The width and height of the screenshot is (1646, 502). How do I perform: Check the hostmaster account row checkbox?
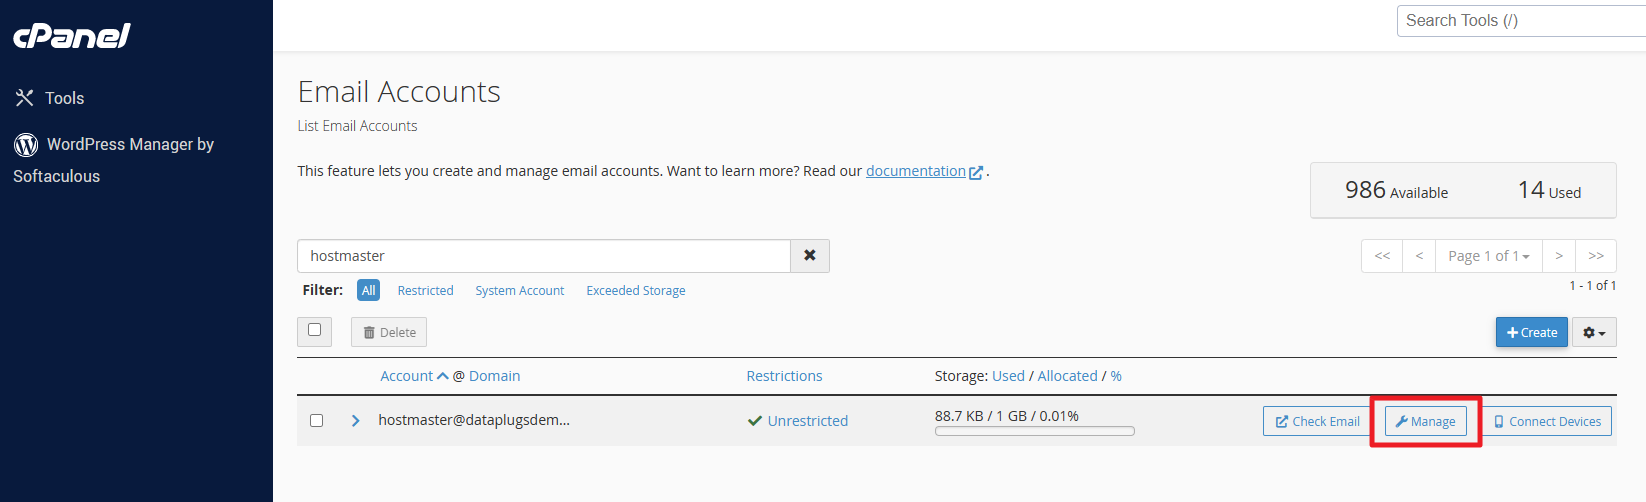pos(317,421)
